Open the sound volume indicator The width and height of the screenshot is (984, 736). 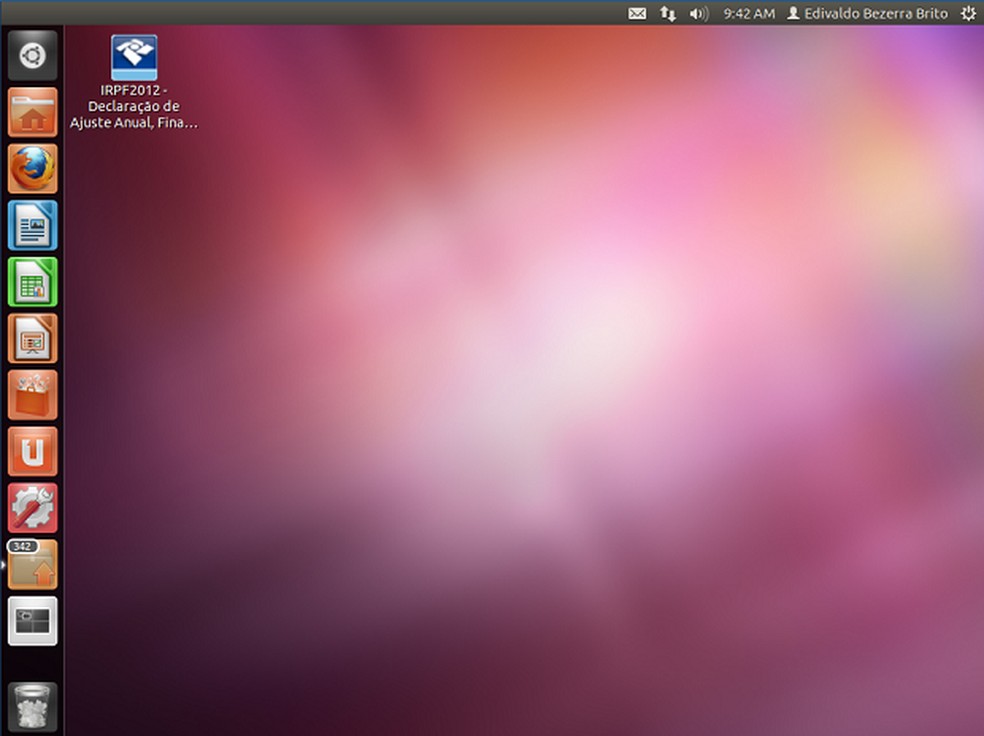(x=698, y=13)
